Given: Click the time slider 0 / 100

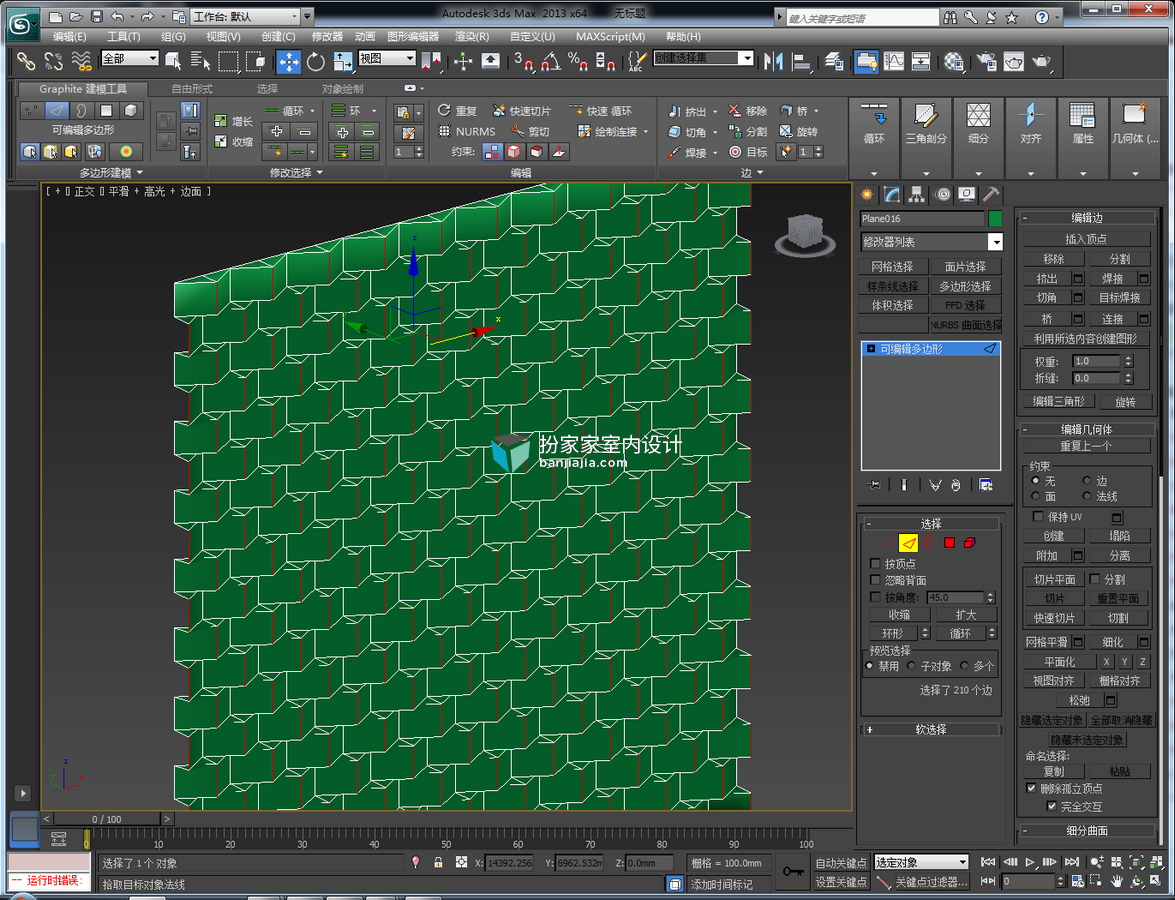Looking at the screenshot, I should (106, 819).
